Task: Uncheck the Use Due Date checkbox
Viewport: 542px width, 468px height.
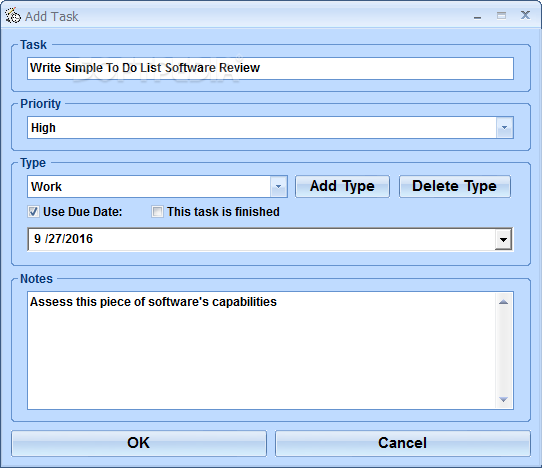Action: pyautogui.click(x=33, y=212)
